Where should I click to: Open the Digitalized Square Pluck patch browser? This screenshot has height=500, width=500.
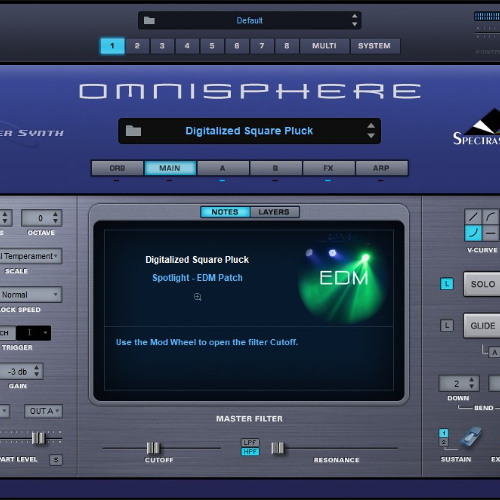point(249,131)
